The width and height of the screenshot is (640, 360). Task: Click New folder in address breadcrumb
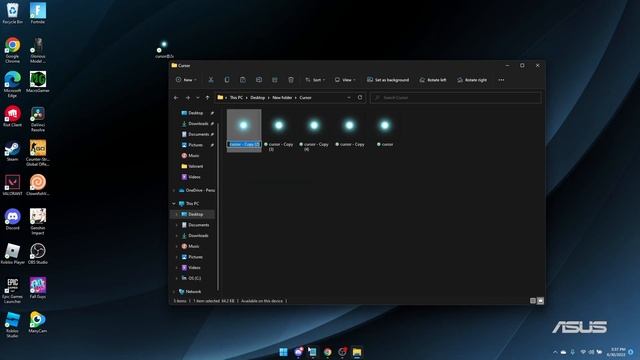click(282, 98)
